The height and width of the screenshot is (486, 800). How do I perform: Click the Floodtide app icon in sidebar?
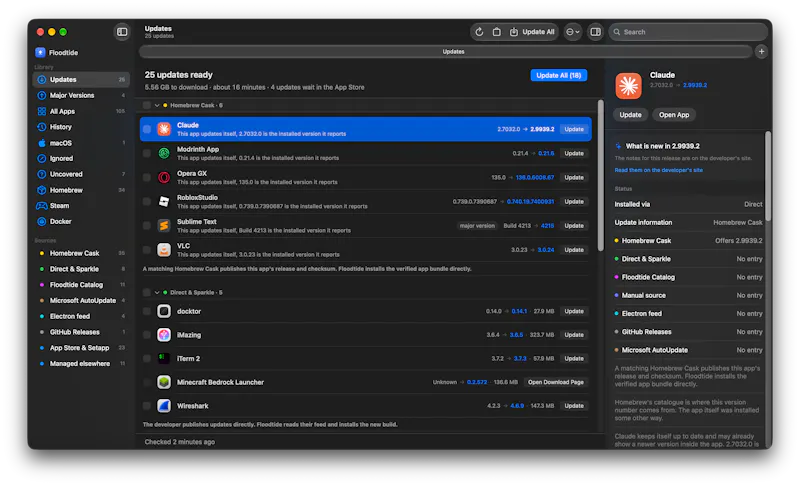40,53
